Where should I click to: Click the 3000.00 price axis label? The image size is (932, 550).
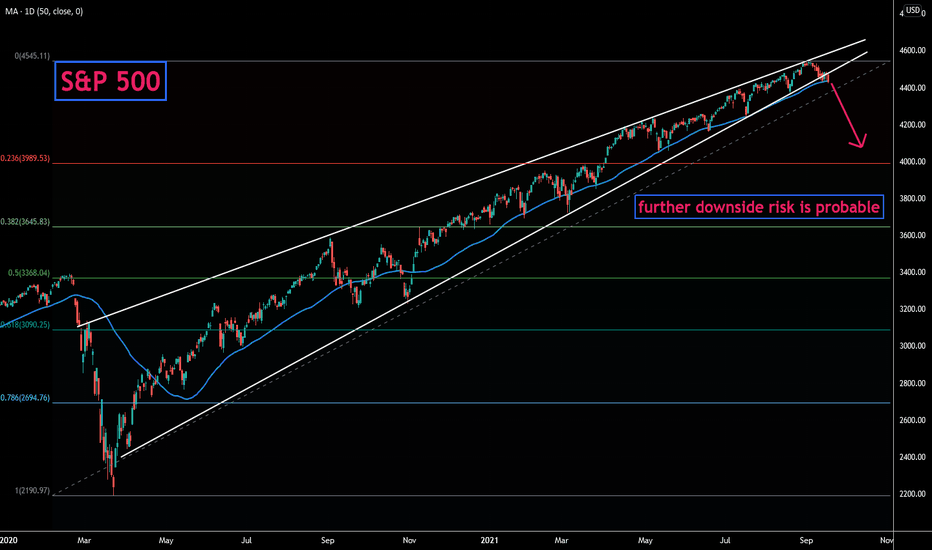(x=912, y=346)
